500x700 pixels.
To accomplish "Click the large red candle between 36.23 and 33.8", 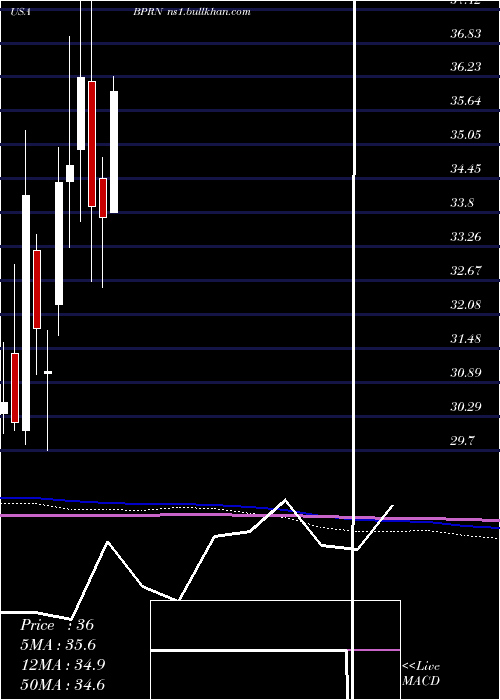I will click(92, 144).
